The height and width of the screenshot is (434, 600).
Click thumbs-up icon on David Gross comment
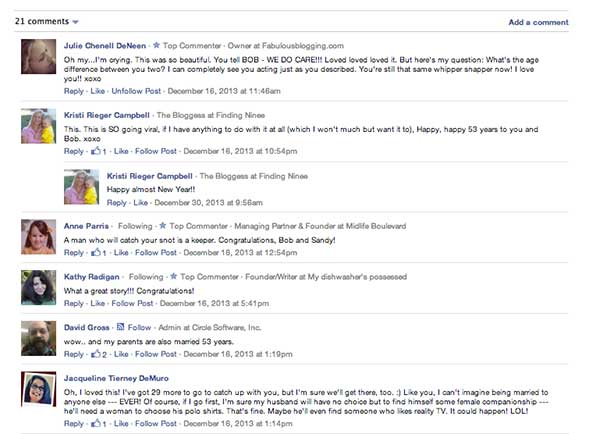click(96, 354)
